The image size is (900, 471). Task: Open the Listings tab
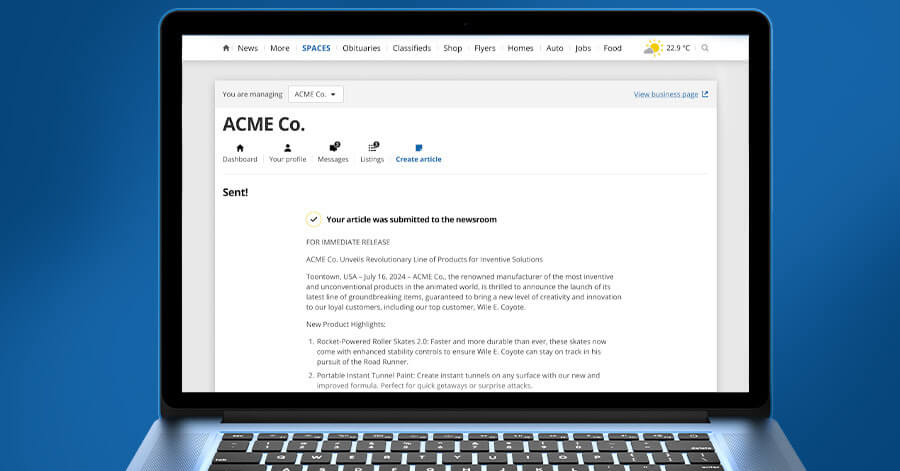click(372, 154)
